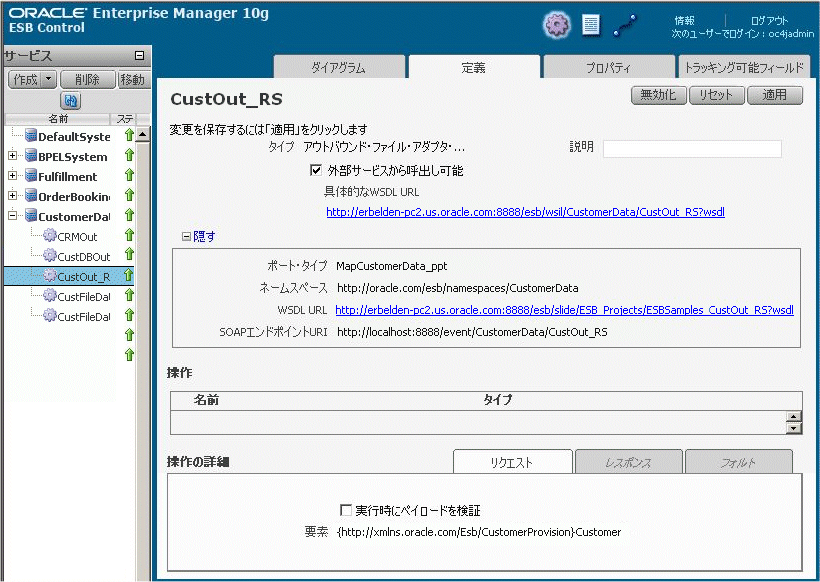Screen dimensions: 820x582
Task: Click the CustDBOut service gear icon
Action: [50, 255]
